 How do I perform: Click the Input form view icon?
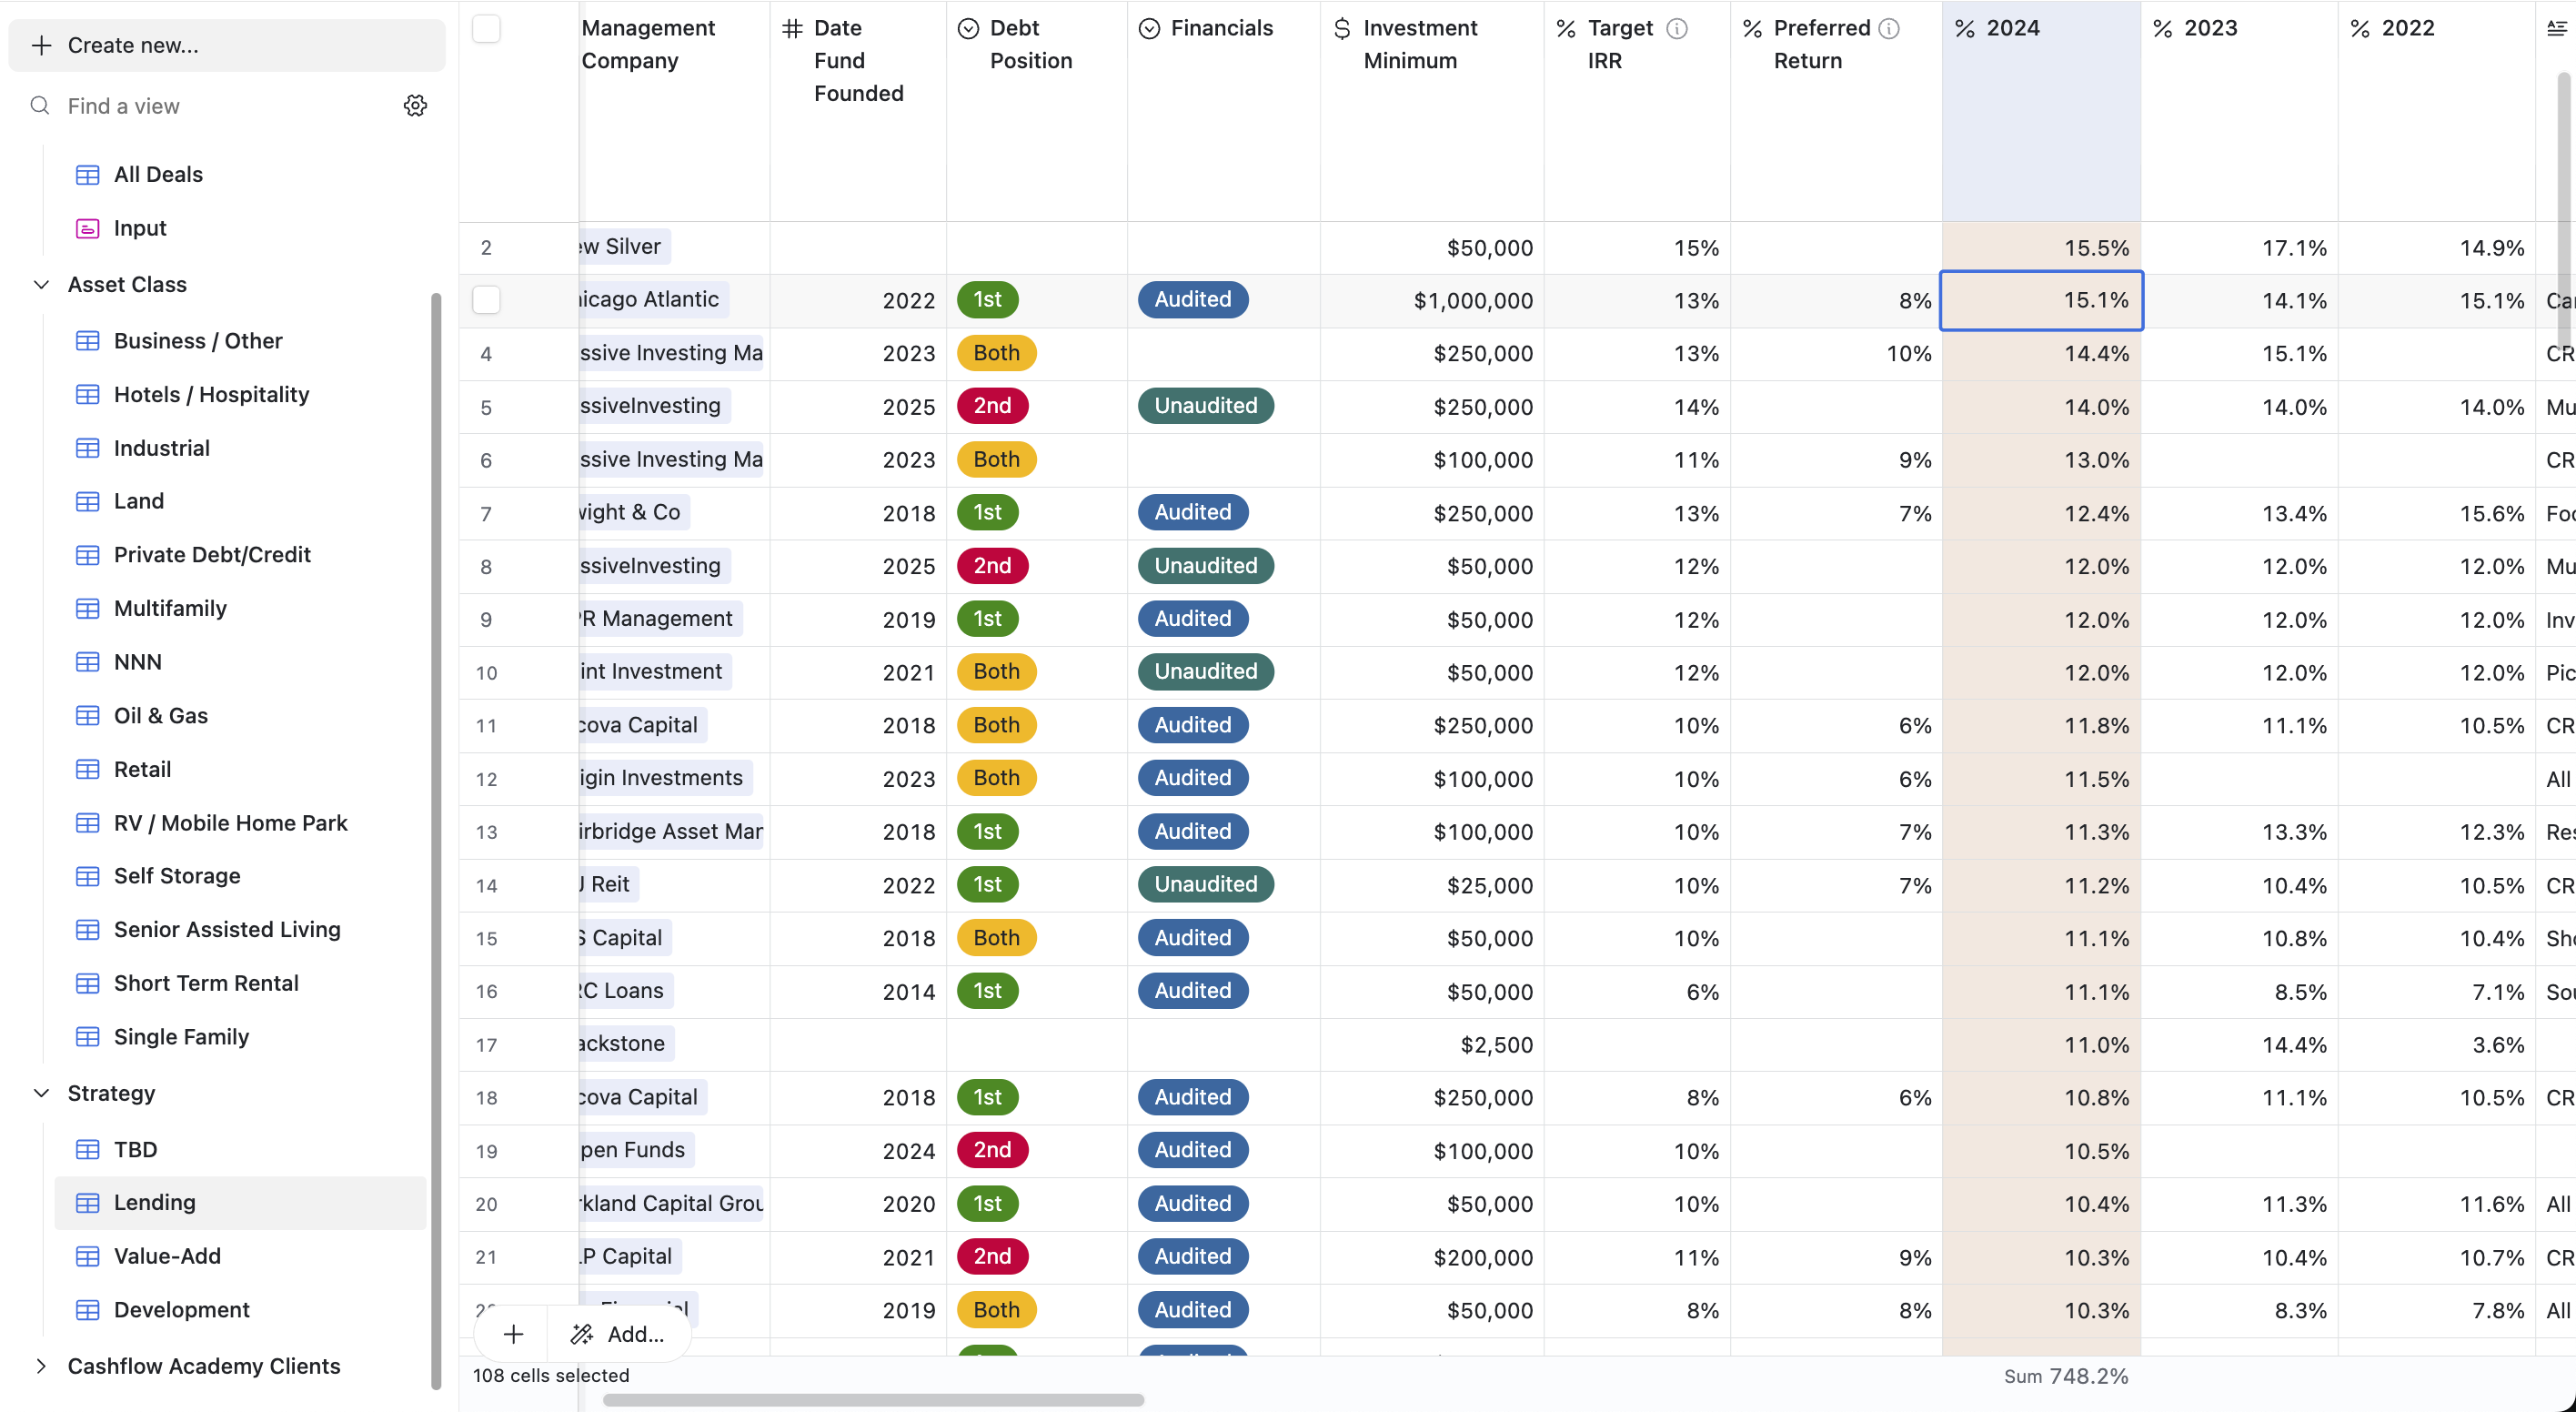point(88,228)
